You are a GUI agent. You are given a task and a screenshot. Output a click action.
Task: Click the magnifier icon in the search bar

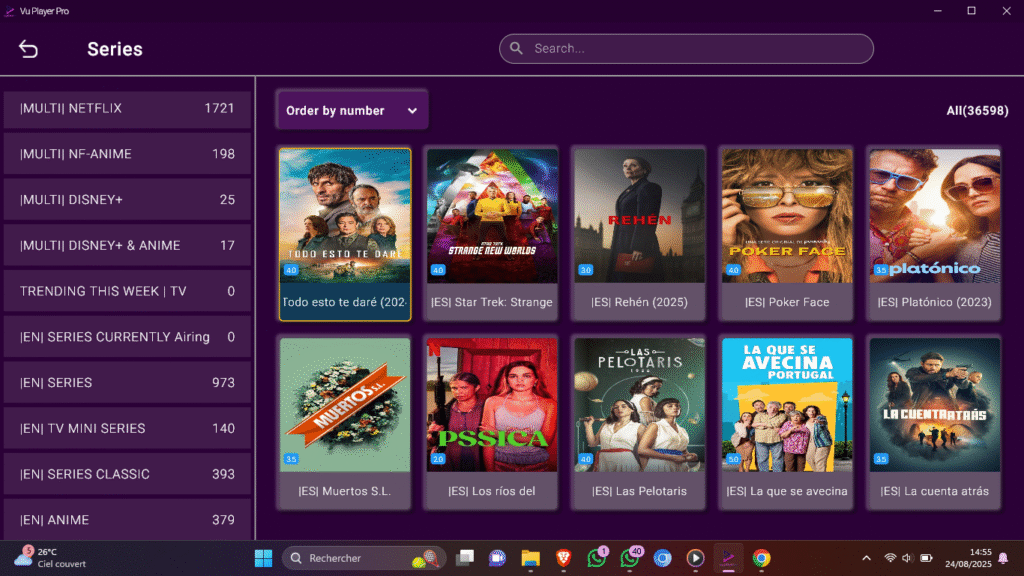point(517,48)
